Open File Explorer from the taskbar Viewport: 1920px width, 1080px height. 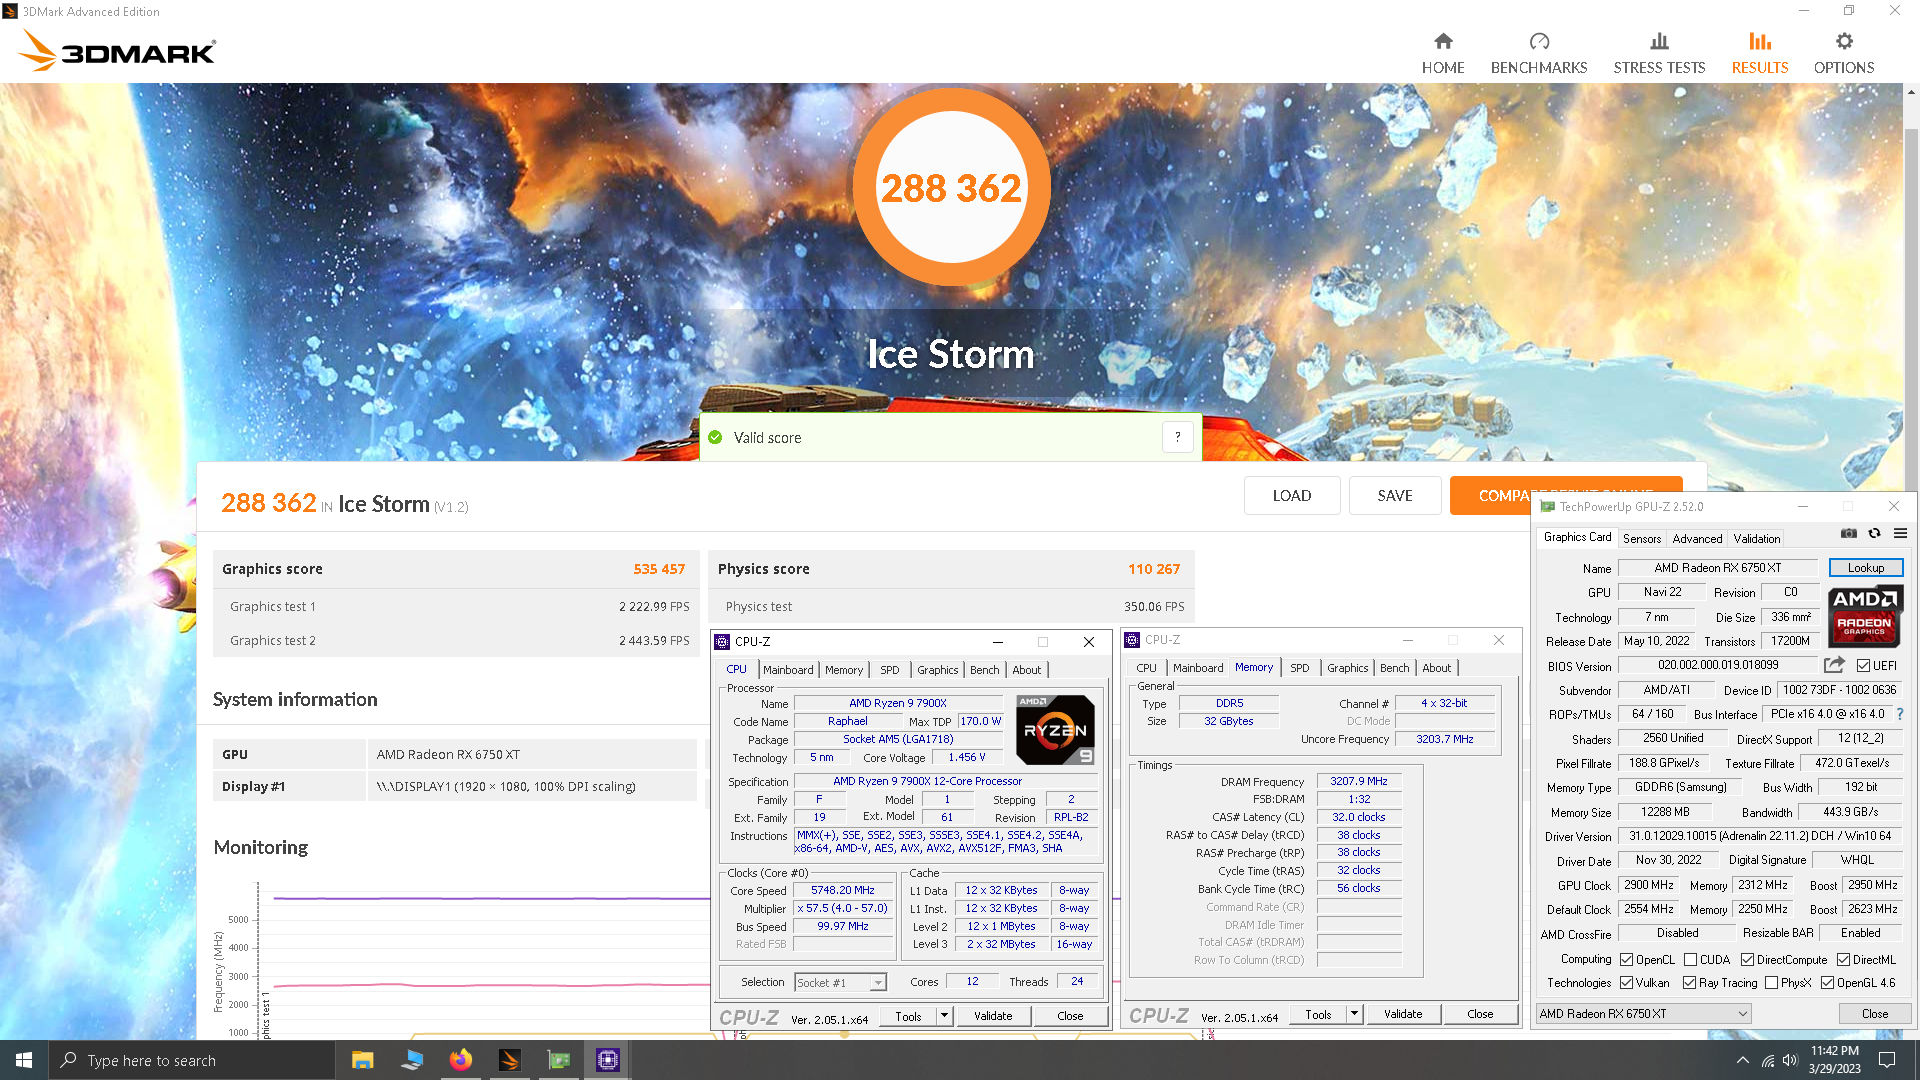click(362, 1060)
